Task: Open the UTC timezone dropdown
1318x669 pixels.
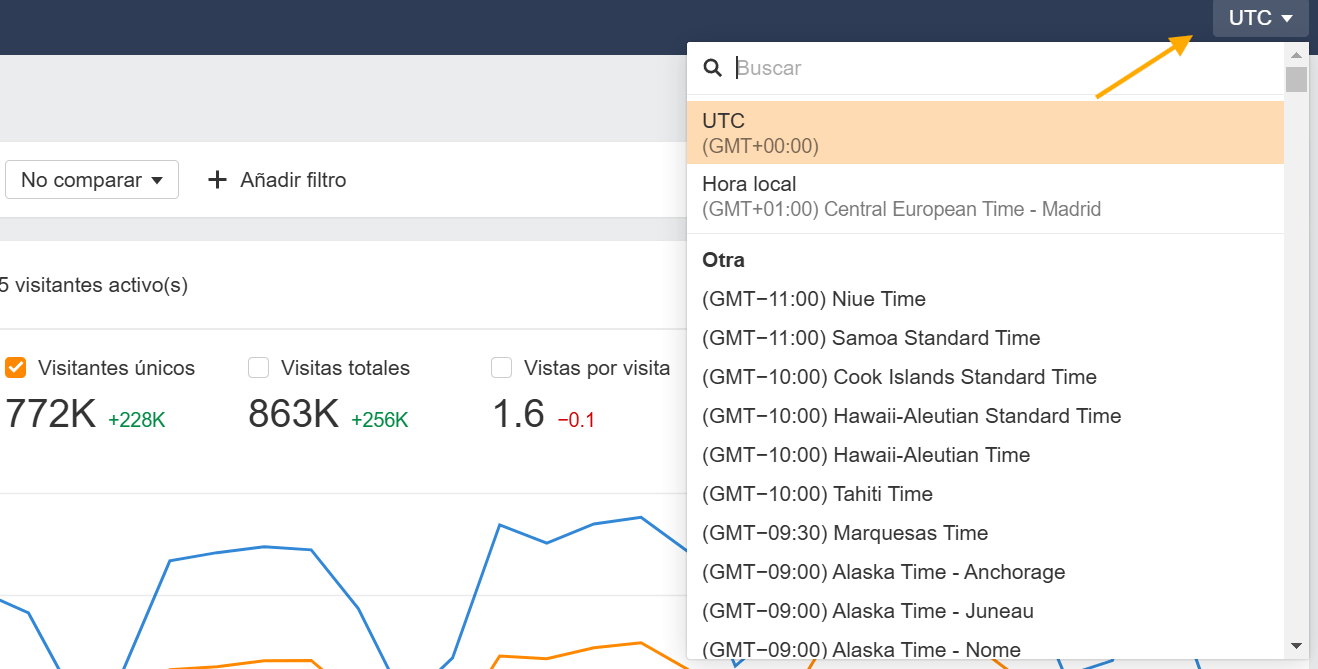Action: click(1260, 18)
